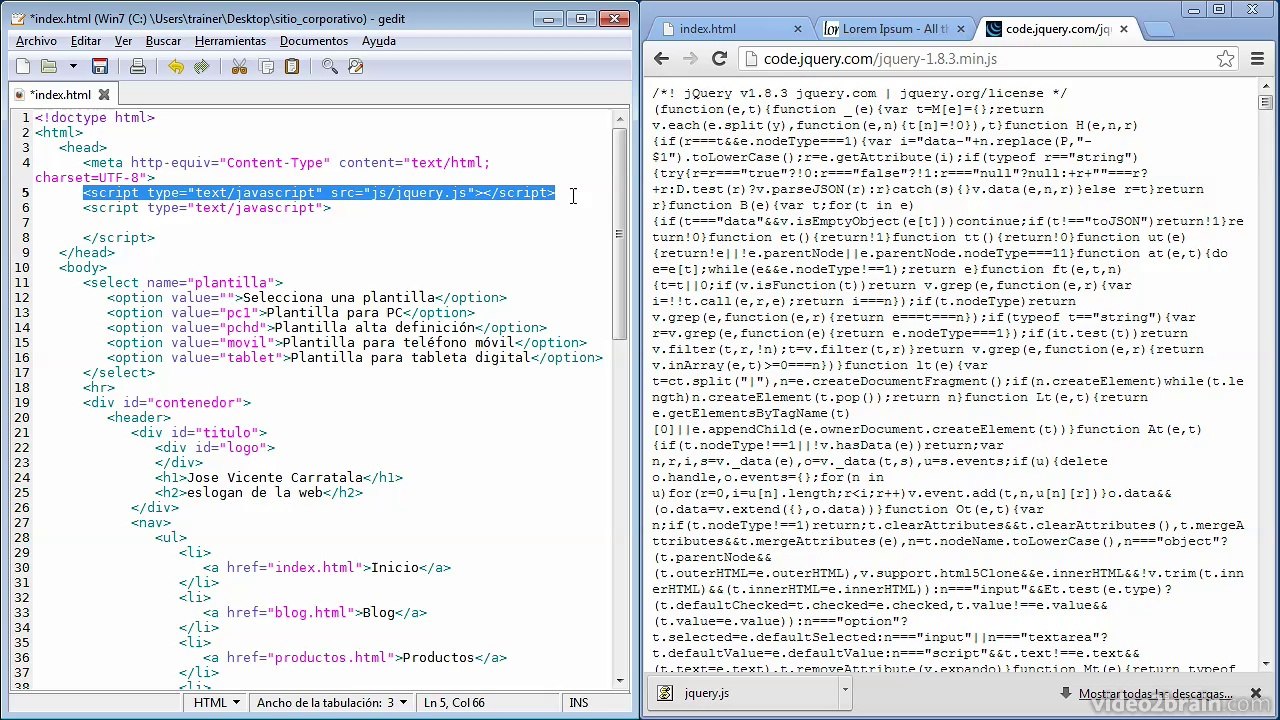This screenshot has width=1280, height=720.
Task: Click the body tag on line 9
Action: (83, 267)
